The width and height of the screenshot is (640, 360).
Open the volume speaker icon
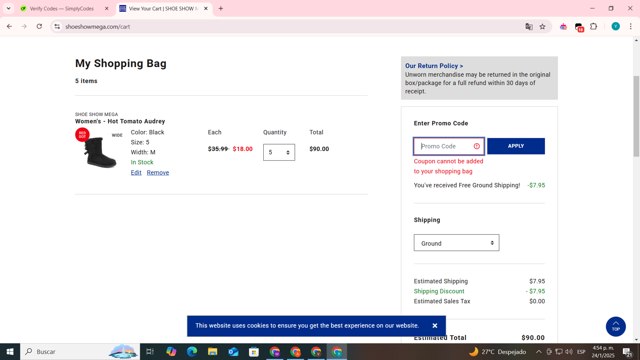pyautogui.click(x=569, y=351)
